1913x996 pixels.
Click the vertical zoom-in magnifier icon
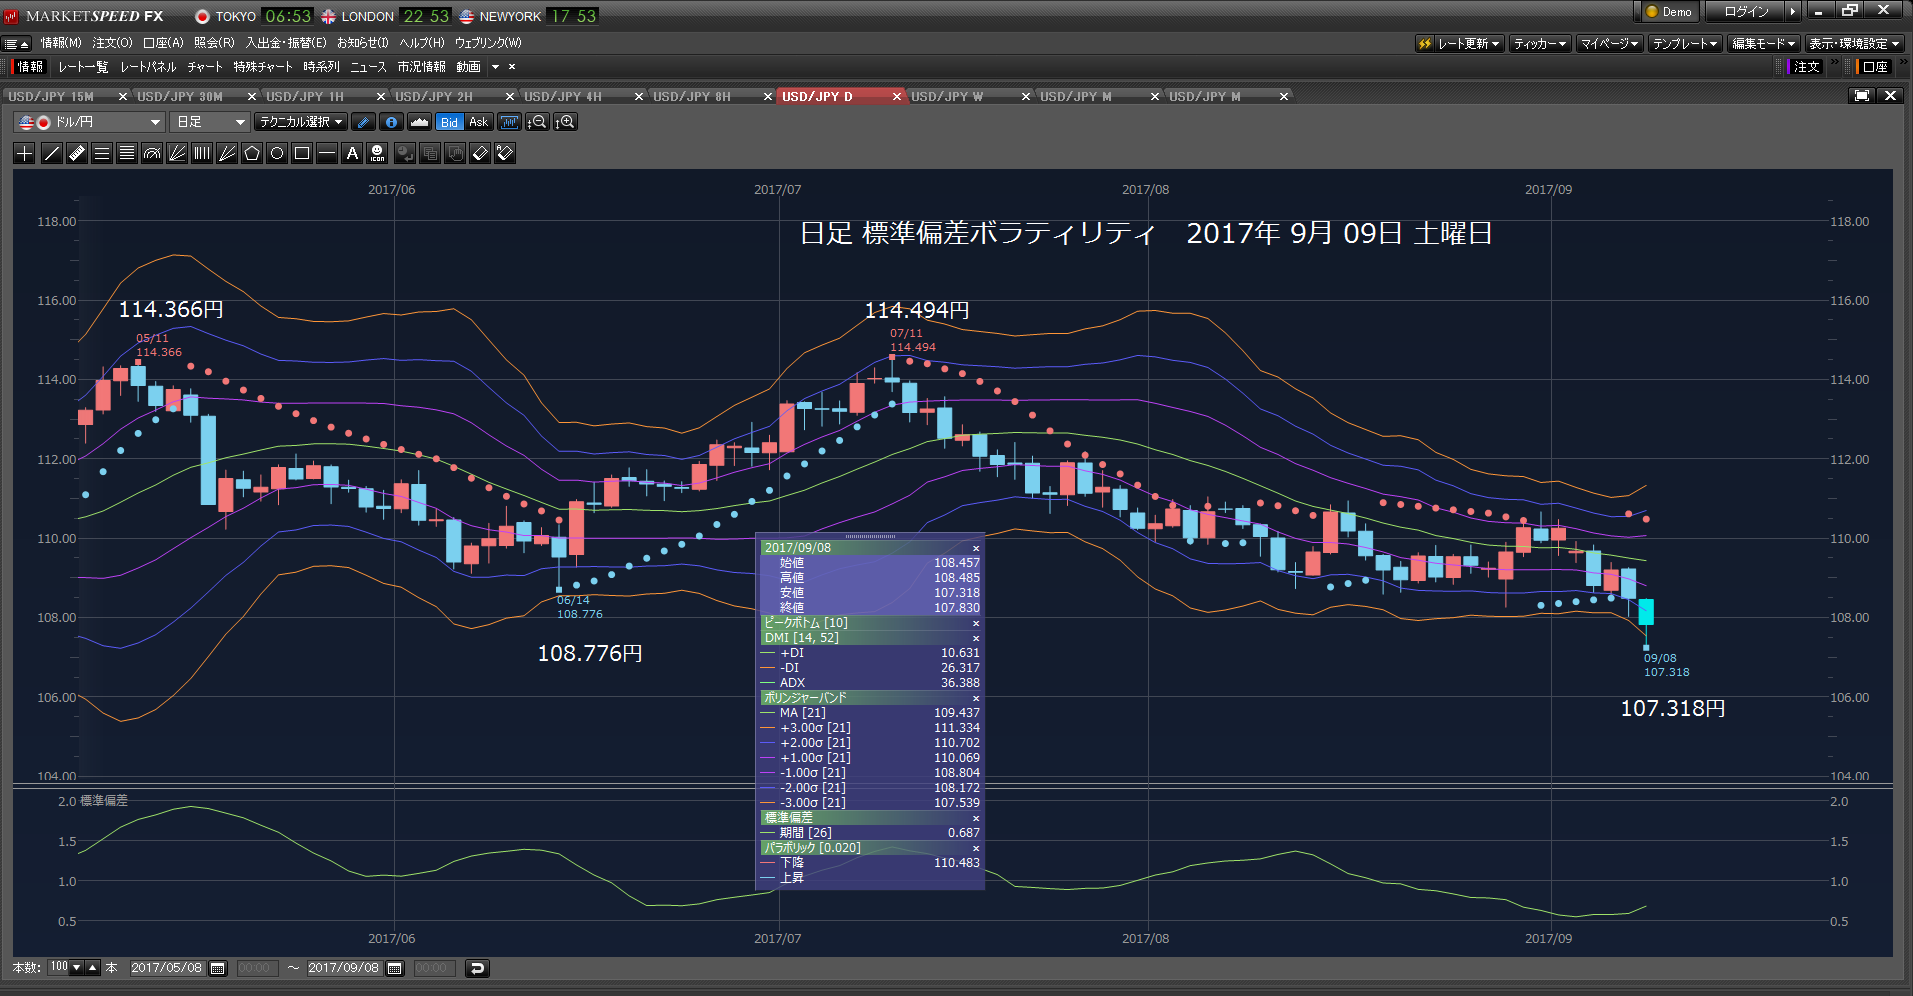click(x=566, y=122)
